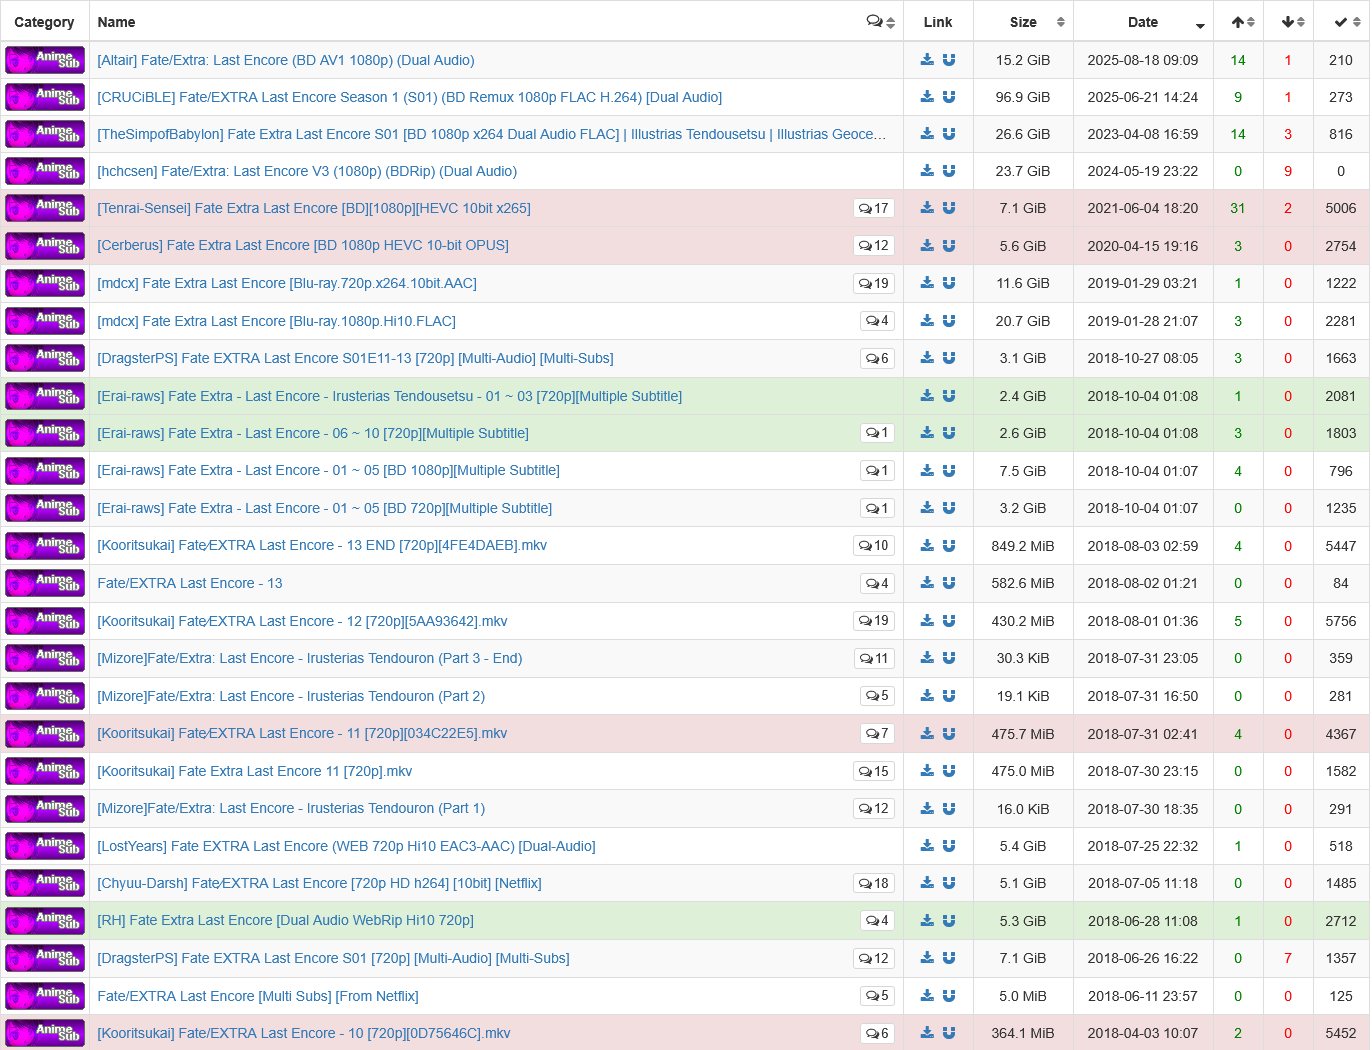The image size is (1372, 1050).
Task: Click the Link column header
Action: pyautogui.click(x=938, y=22)
